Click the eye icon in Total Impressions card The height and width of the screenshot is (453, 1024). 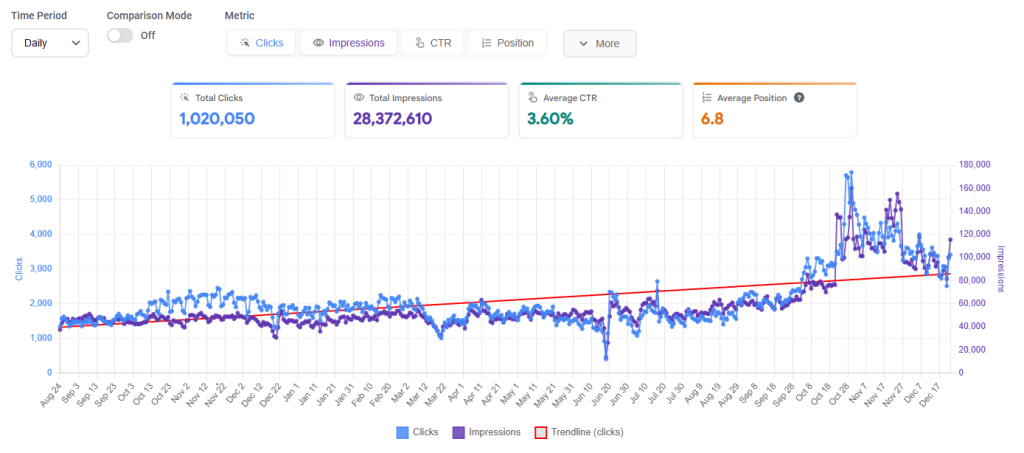359,98
